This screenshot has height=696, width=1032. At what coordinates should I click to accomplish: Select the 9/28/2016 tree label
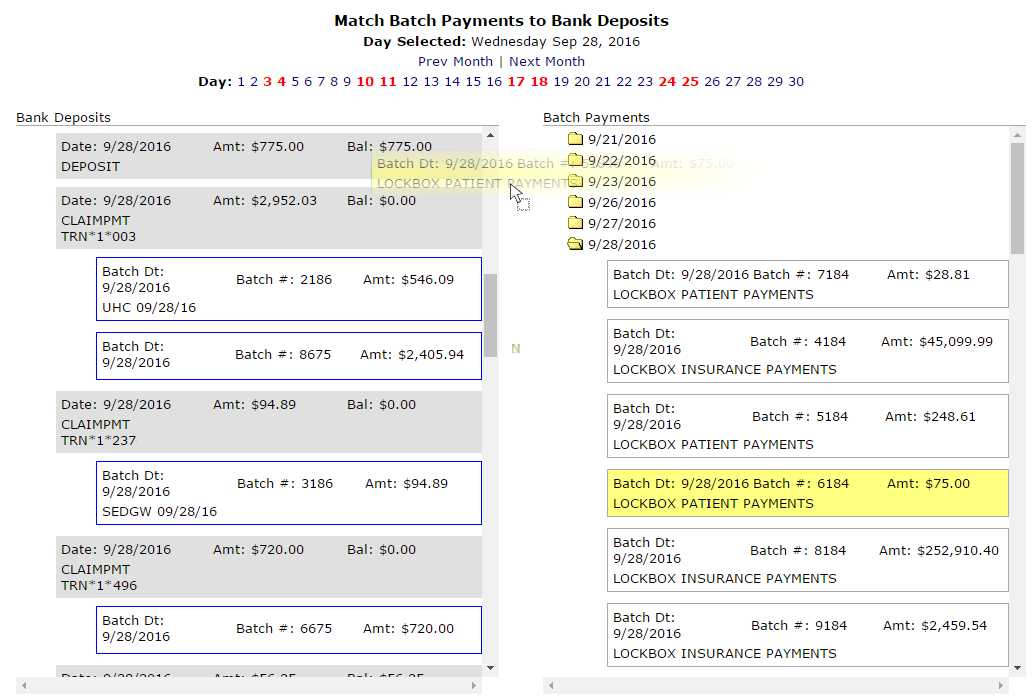pyautogui.click(x=621, y=244)
